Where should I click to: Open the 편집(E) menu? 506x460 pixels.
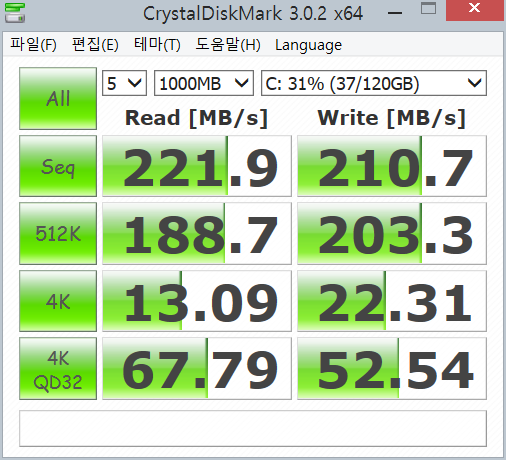(x=95, y=45)
